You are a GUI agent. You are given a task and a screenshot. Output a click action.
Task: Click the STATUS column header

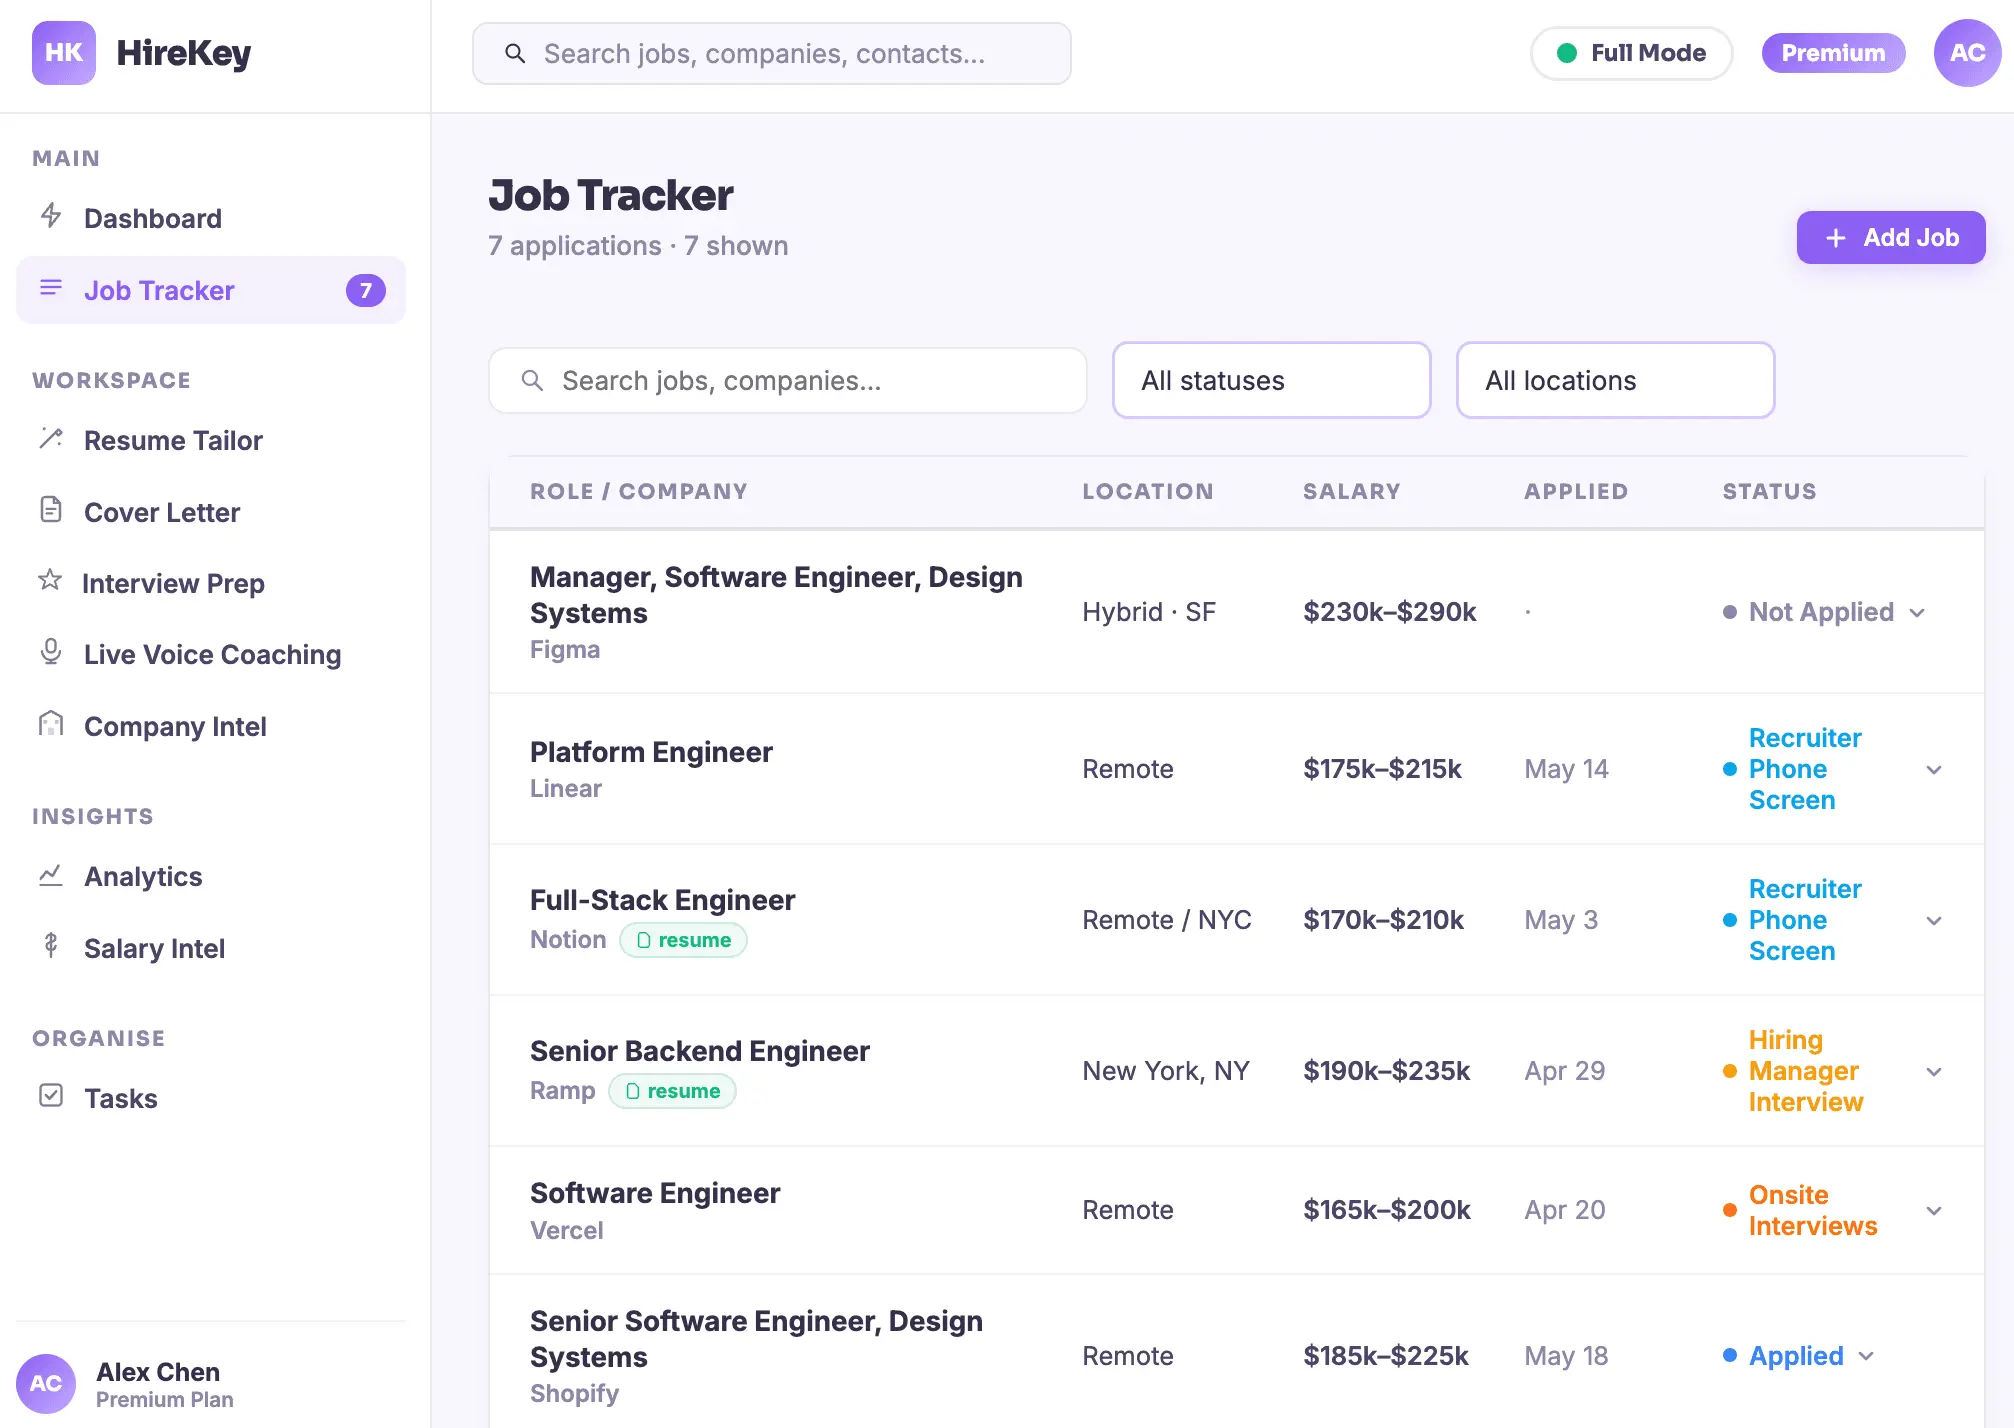1769,491
